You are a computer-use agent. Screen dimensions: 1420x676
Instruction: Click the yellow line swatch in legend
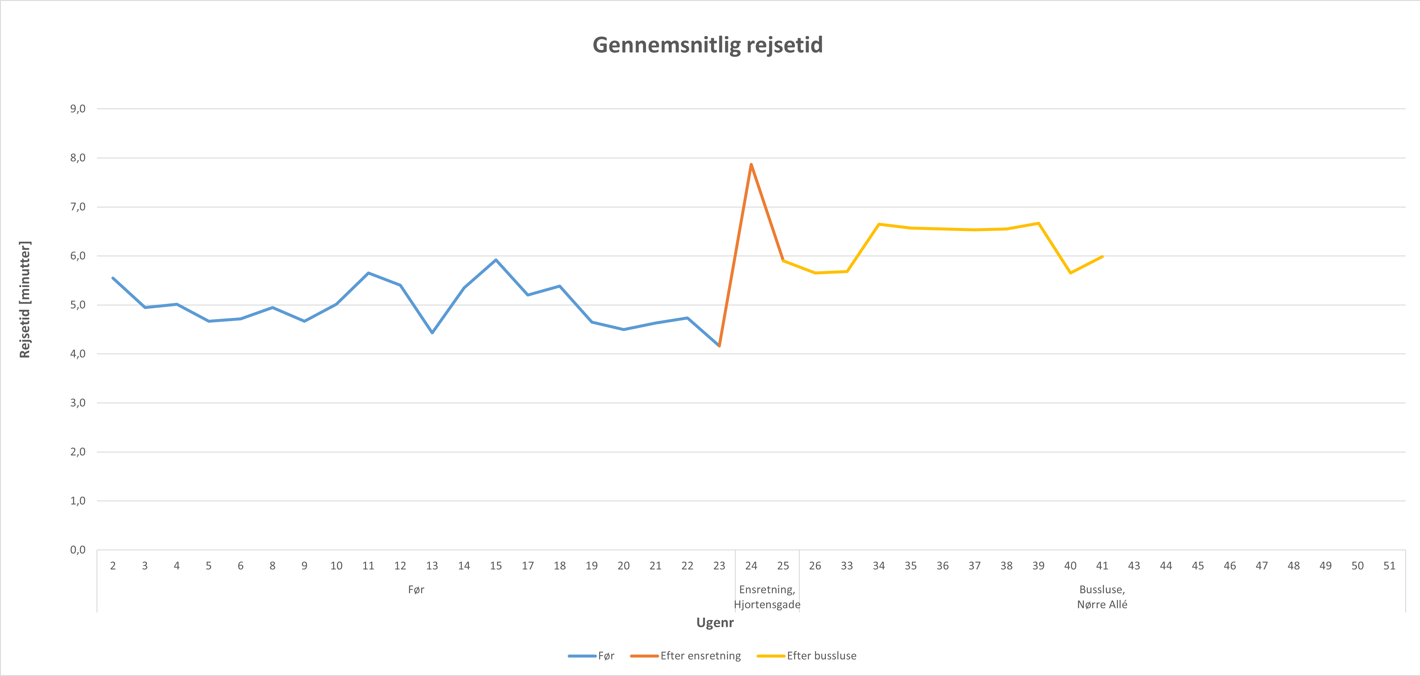(x=770, y=656)
